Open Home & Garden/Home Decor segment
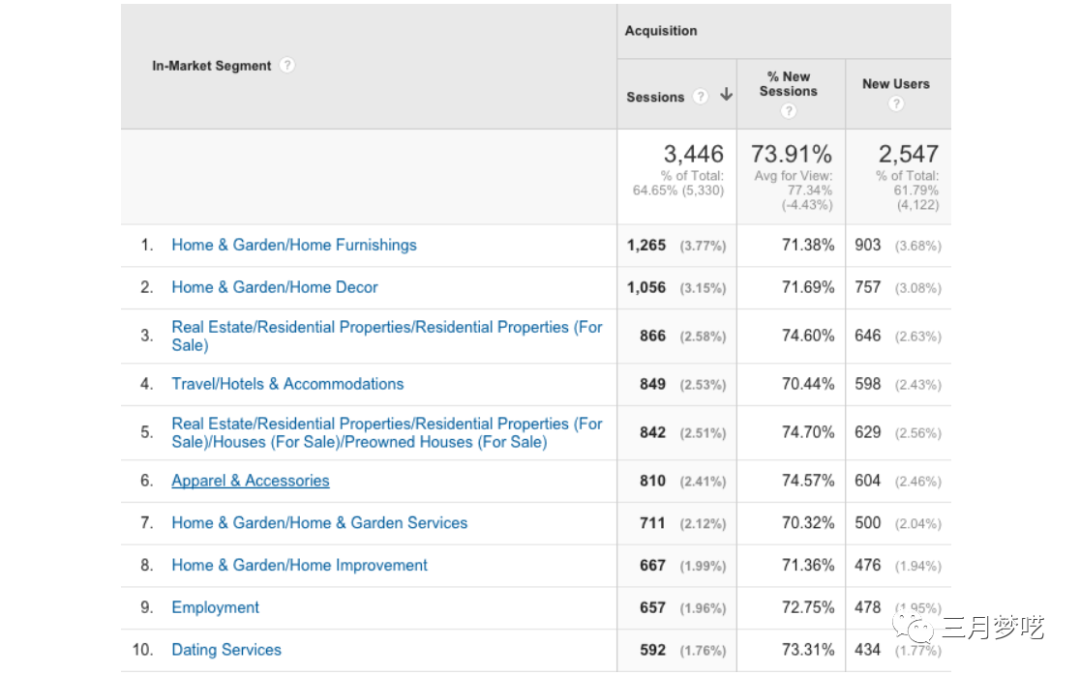This screenshot has height=675, width=1080. pyautogui.click(x=275, y=287)
